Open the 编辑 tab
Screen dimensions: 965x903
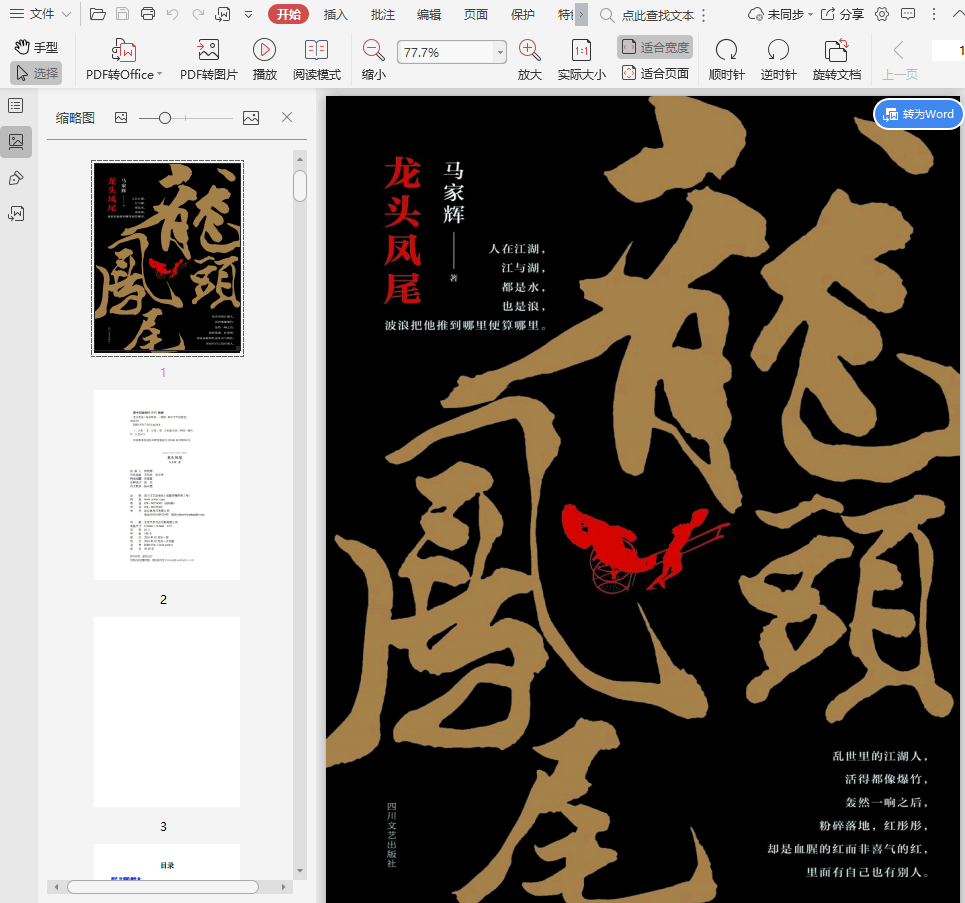(429, 14)
